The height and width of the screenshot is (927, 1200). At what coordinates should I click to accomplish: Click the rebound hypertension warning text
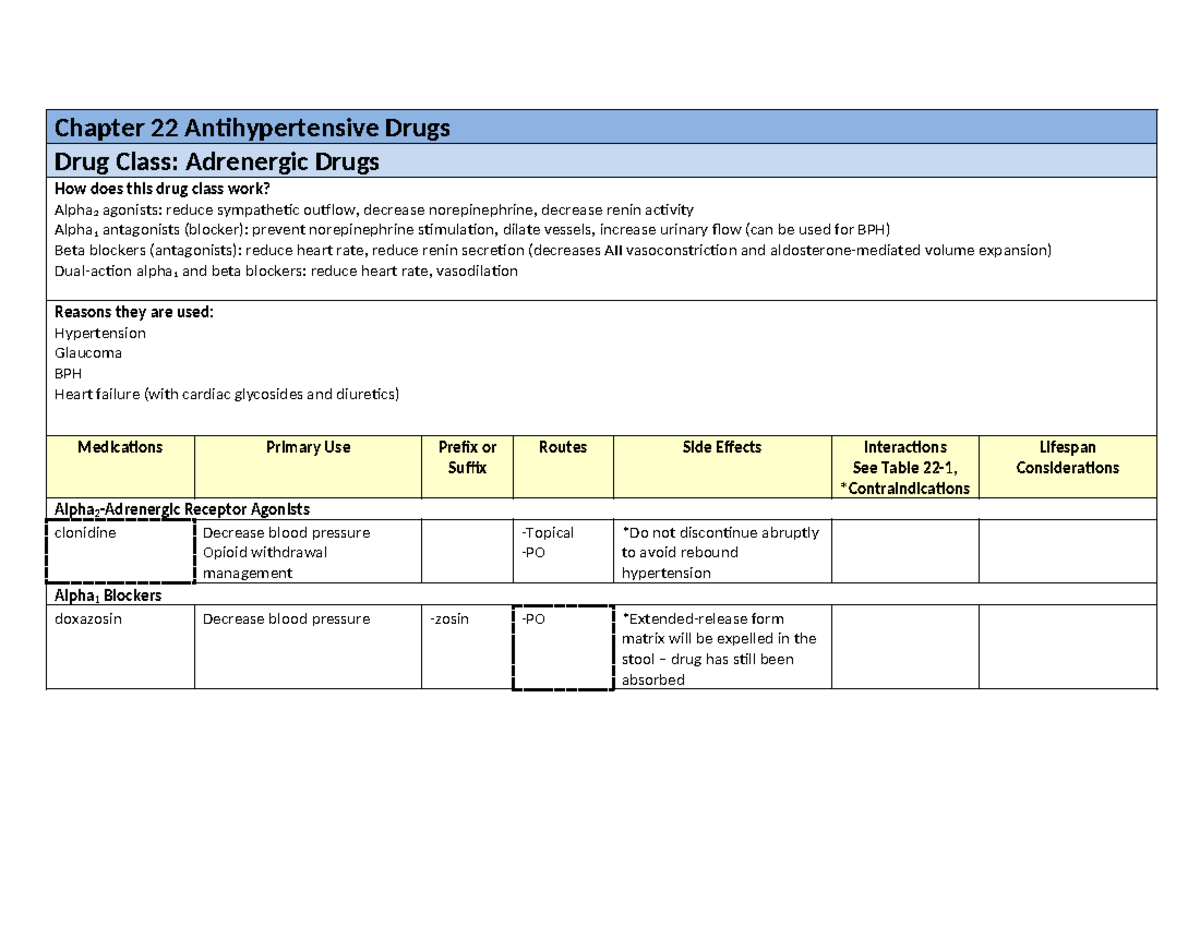[720, 552]
